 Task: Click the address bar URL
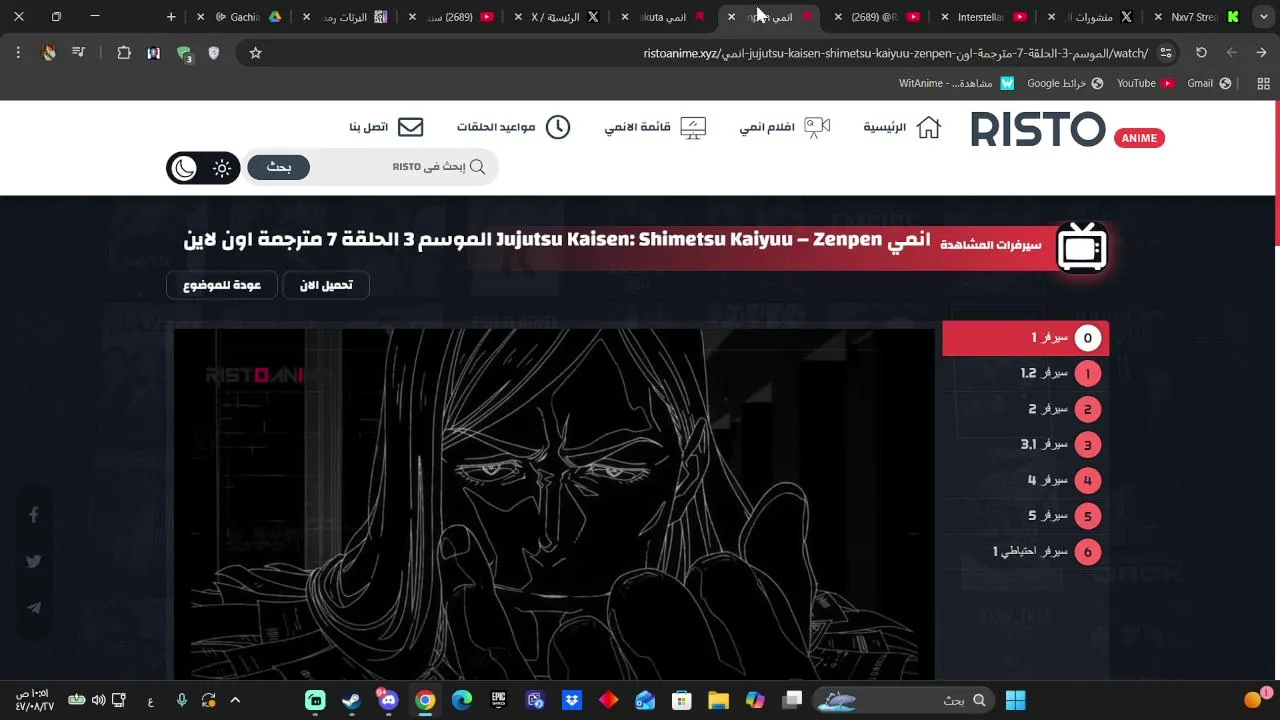click(895, 53)
